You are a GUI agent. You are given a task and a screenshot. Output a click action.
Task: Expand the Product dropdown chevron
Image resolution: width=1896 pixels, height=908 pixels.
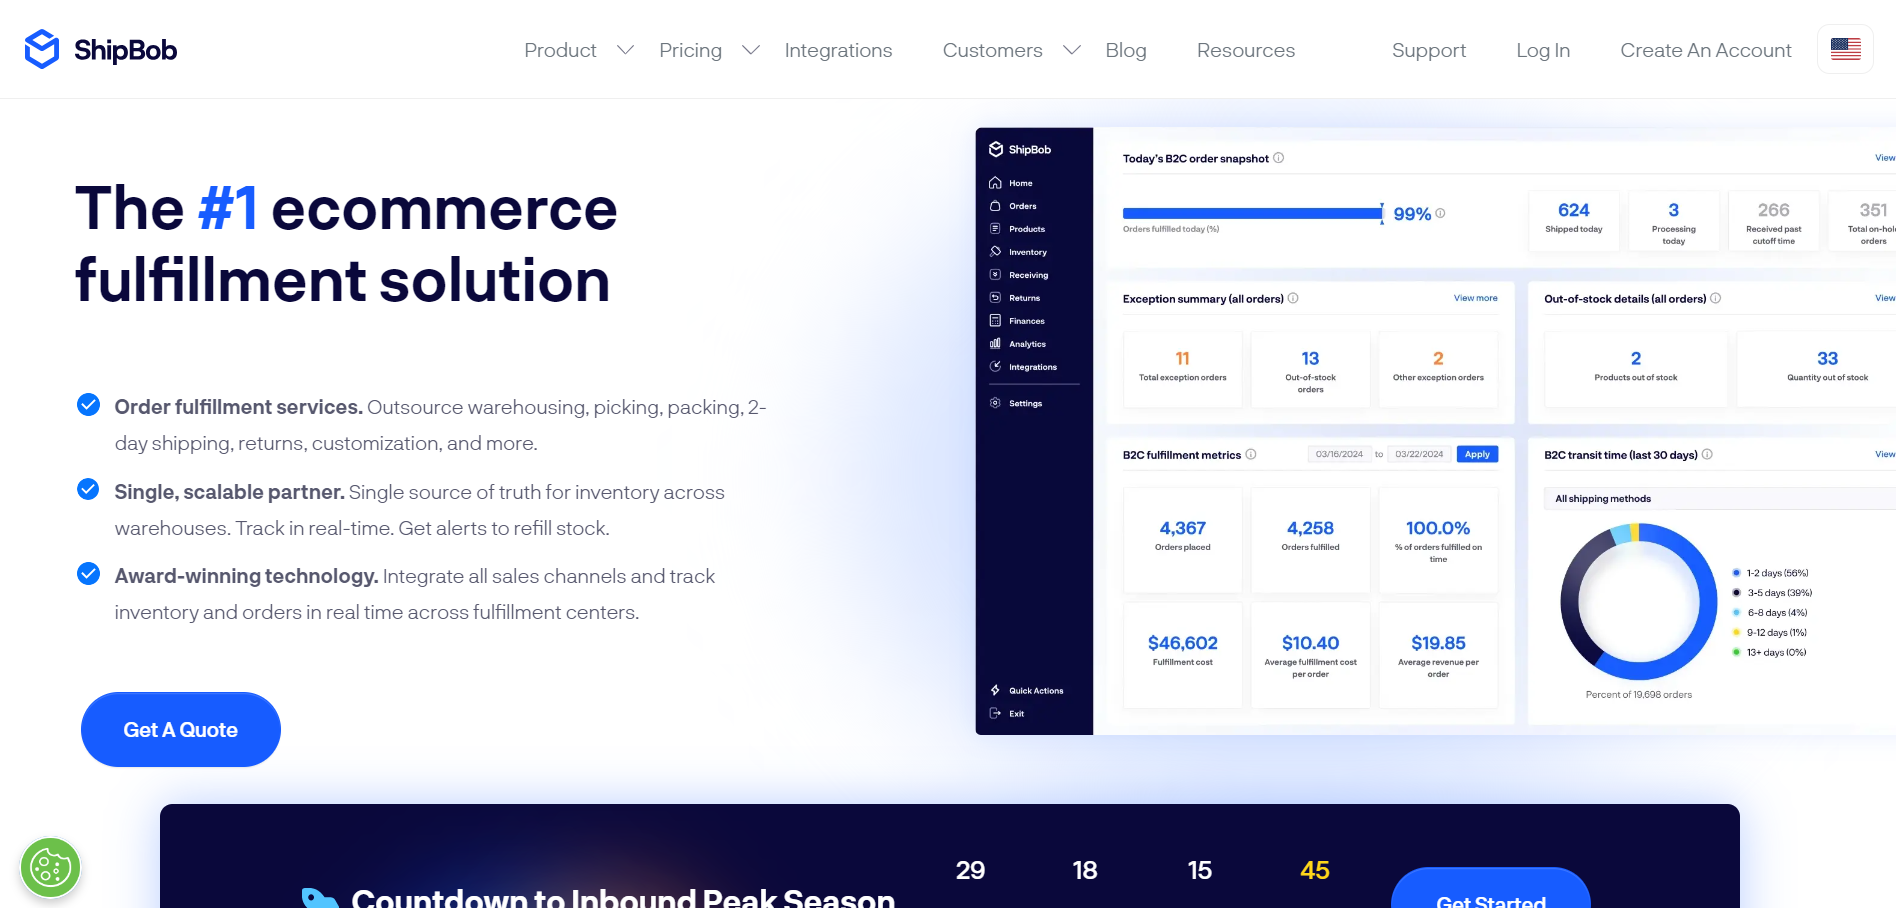pos(625,50)
